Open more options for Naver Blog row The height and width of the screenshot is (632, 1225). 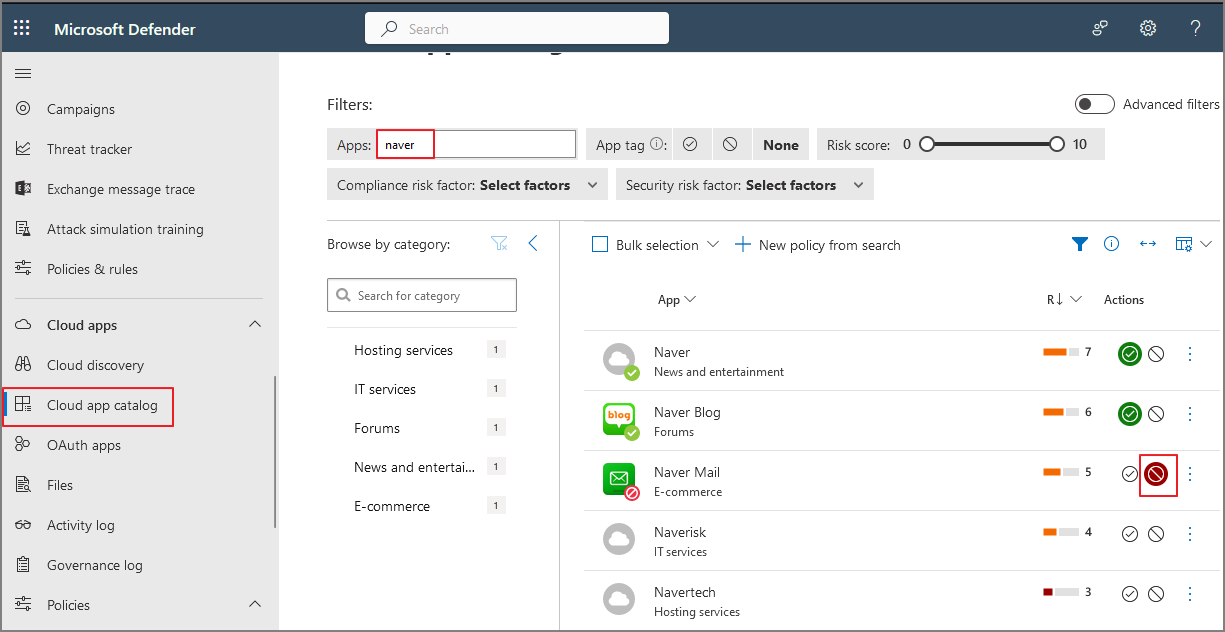tap(1190, 414)
